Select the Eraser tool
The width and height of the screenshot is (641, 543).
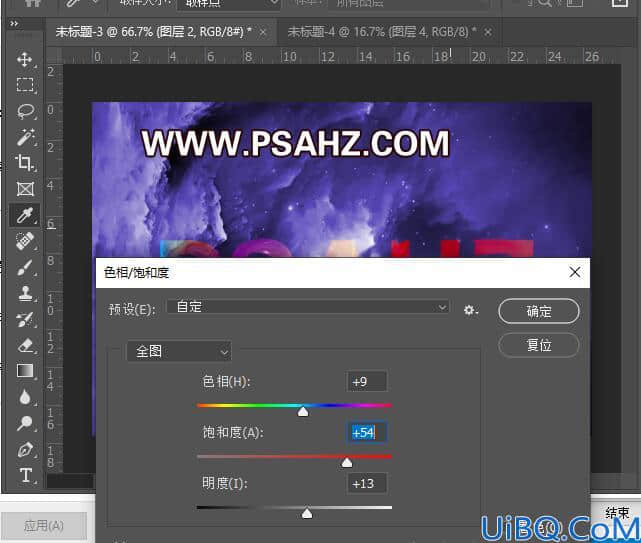coord(25,346)
